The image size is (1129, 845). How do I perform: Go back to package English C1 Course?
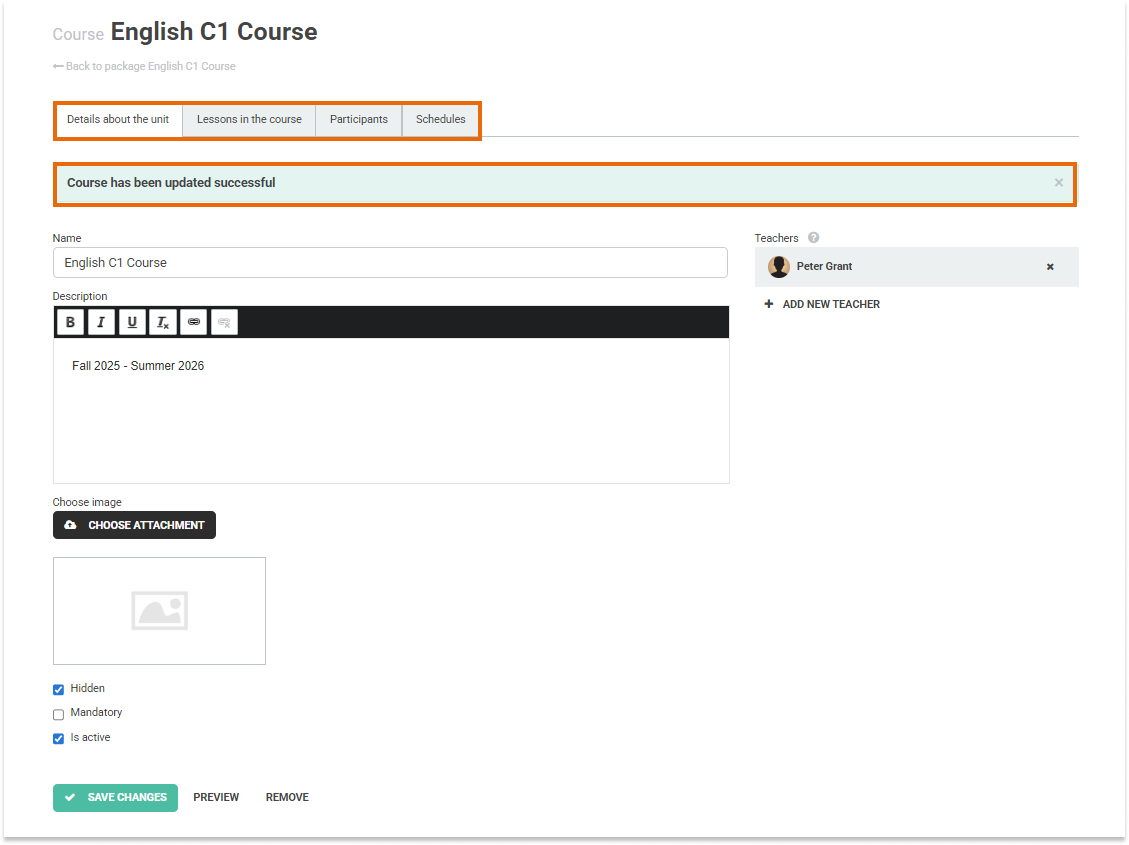click(144, 66)
